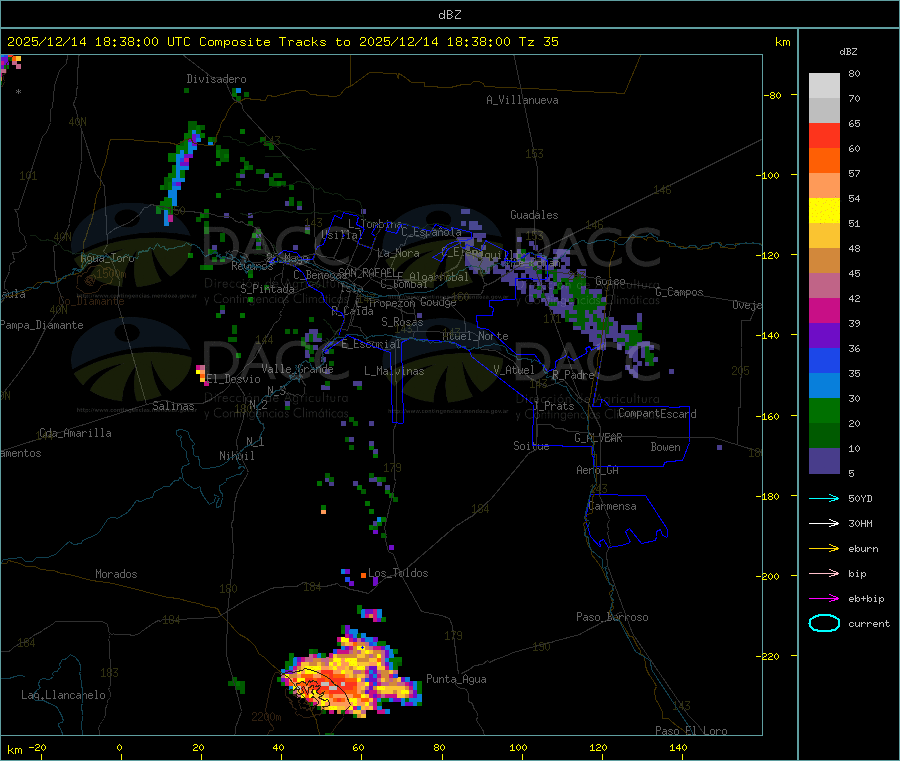Click the yellow eburn arrow in legend
The height and width of the screenshot is (761, 900).
tap(824, 549)
